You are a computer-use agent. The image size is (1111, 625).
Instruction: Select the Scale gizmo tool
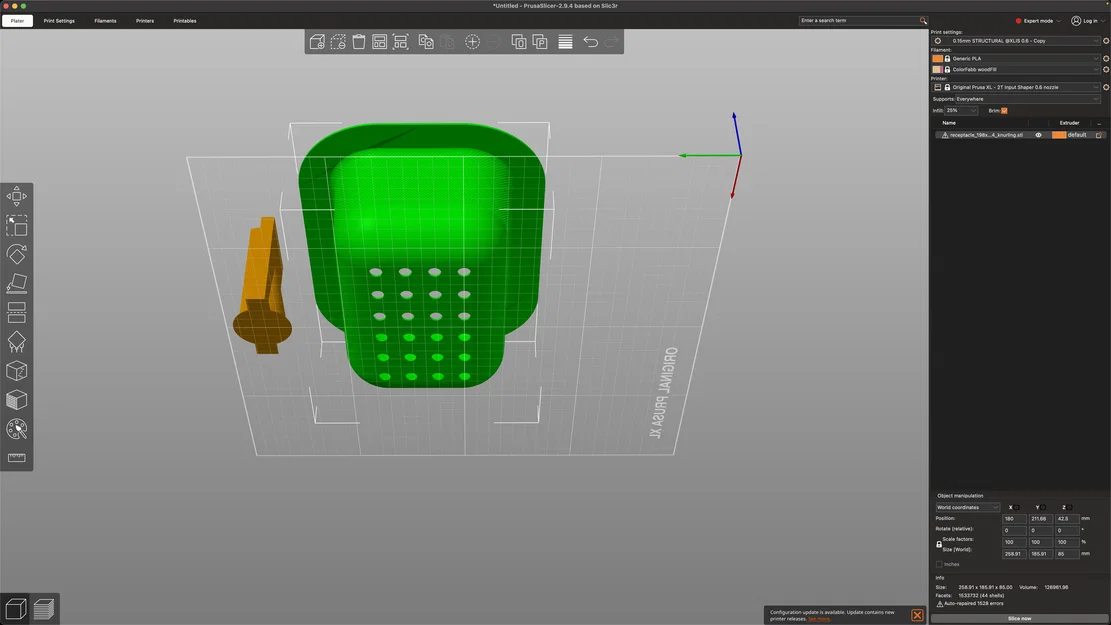click(x=16, y=225)
